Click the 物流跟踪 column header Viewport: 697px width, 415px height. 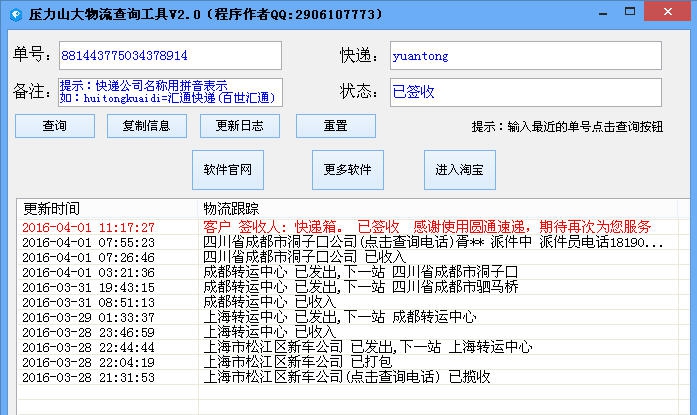(x=438, y=208)
